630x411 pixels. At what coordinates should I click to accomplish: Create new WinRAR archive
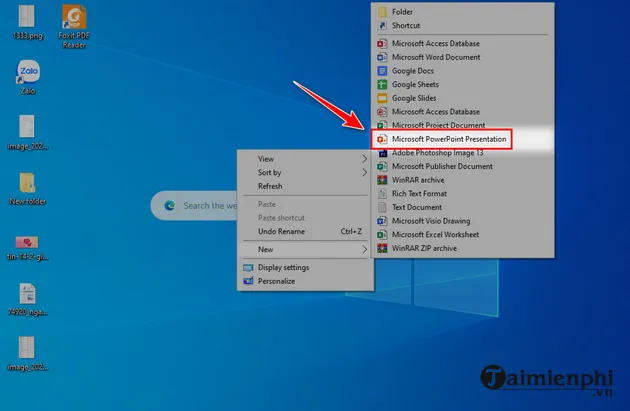tap(463, 180)
